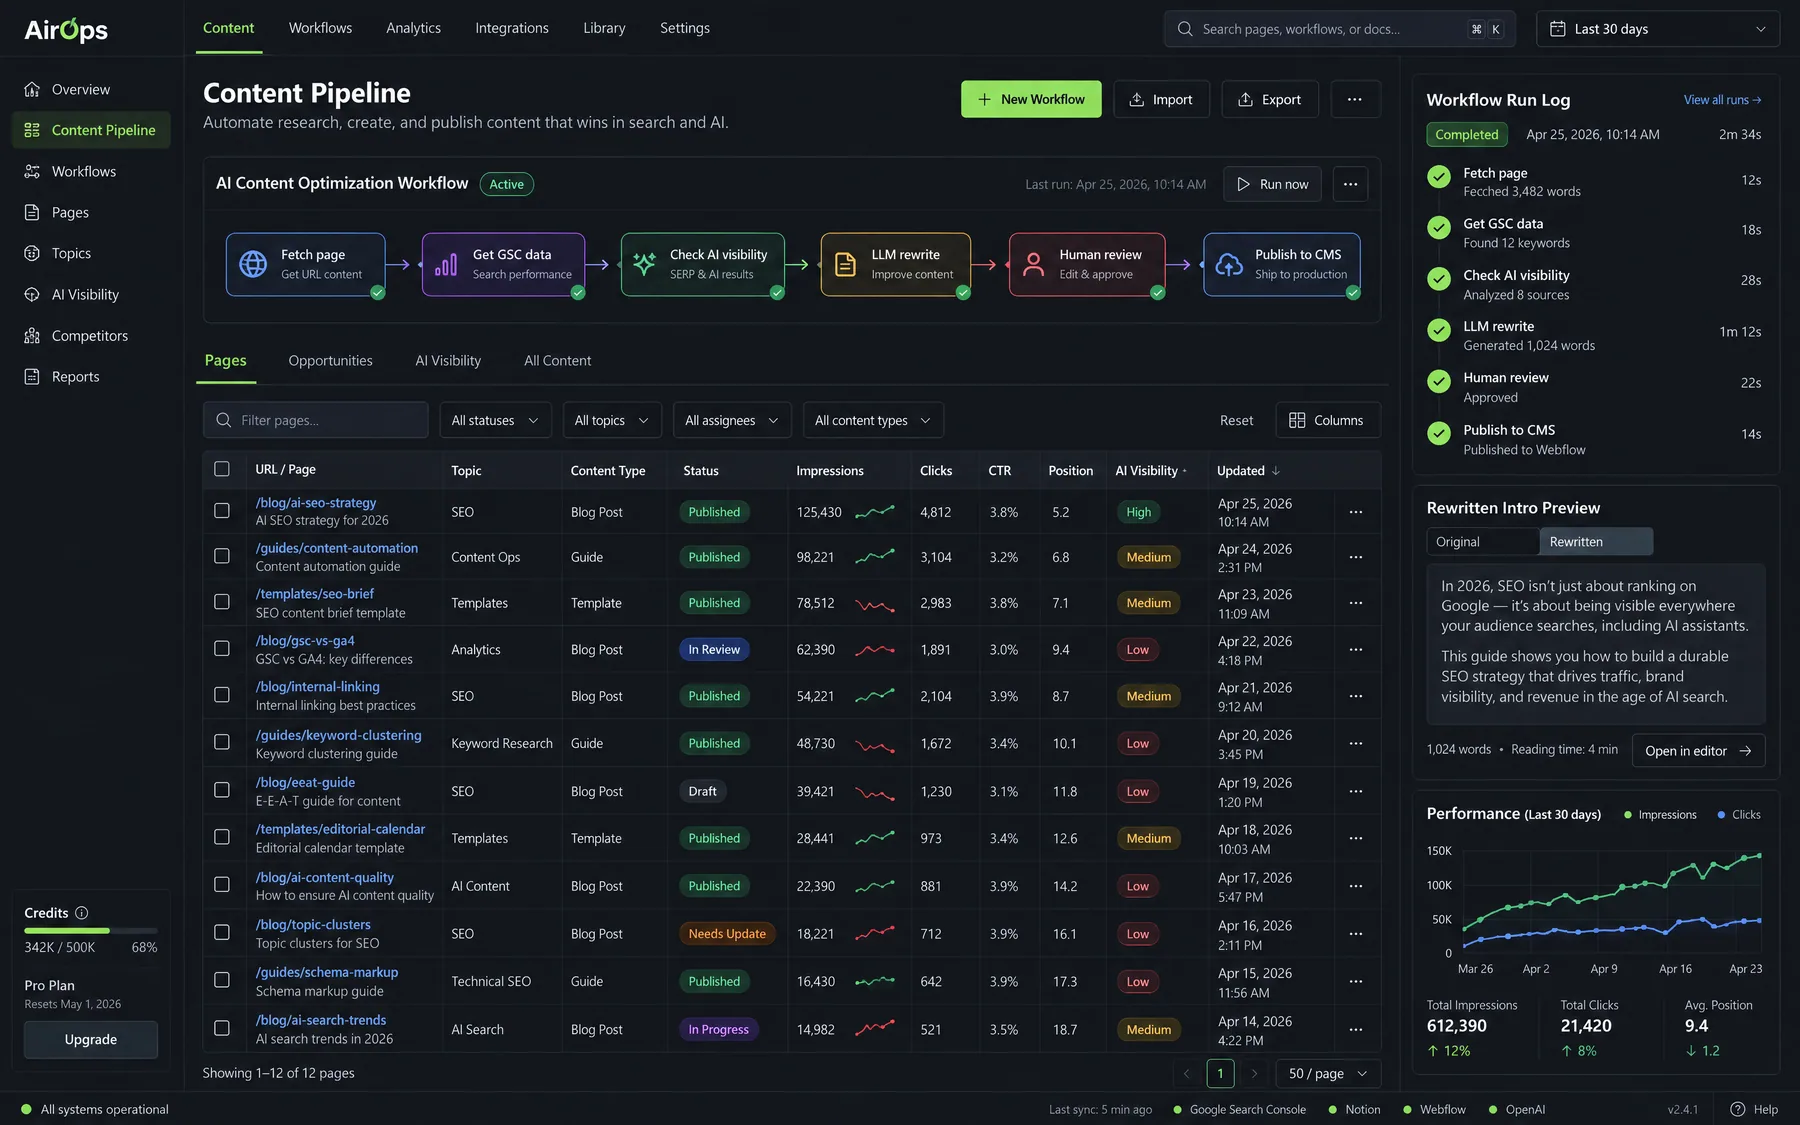
Task: Open the page header more options menu
Action: 1355,99
